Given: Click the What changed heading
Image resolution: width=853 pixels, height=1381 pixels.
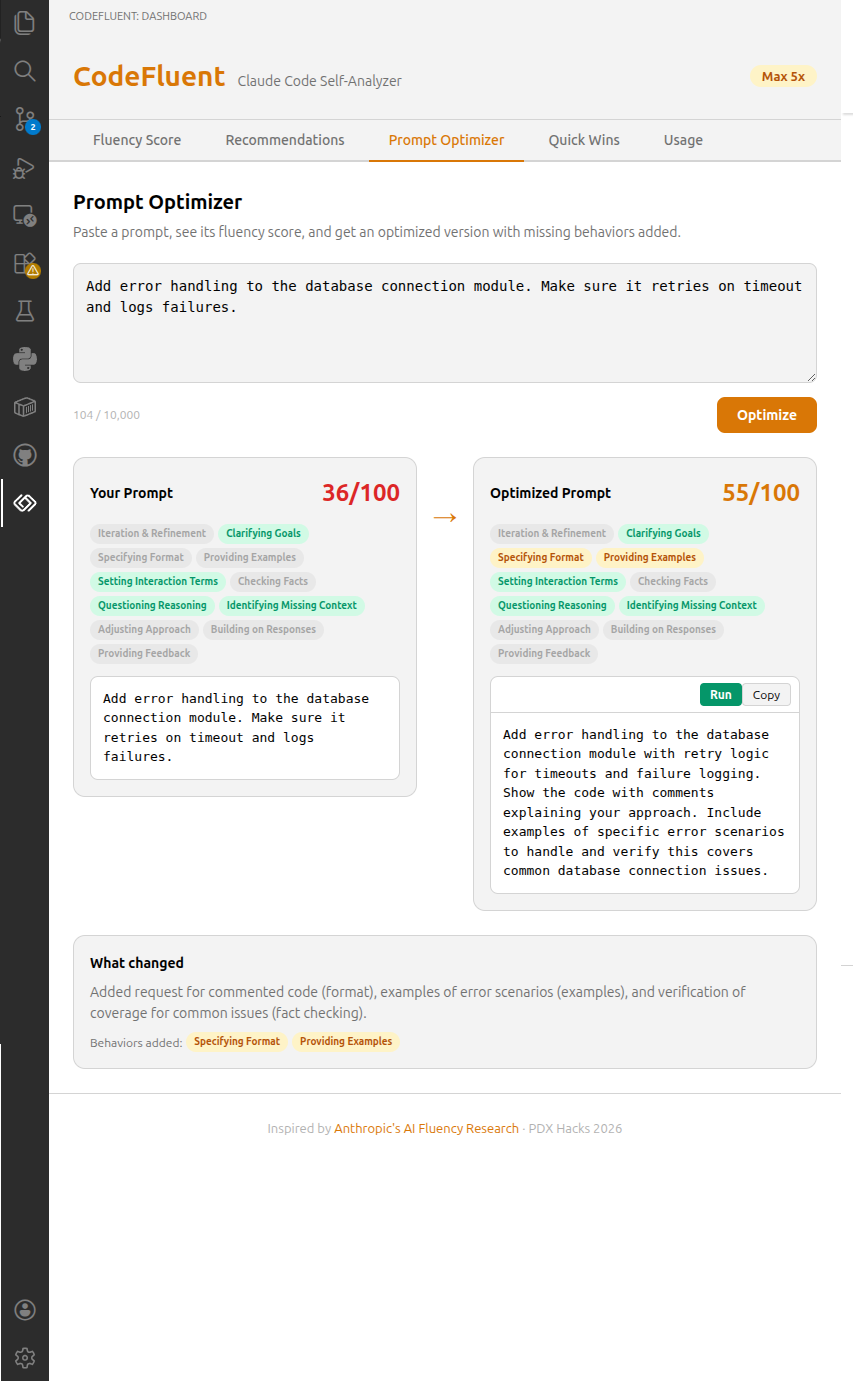Looking at the screenshot, I should point(137,963).
